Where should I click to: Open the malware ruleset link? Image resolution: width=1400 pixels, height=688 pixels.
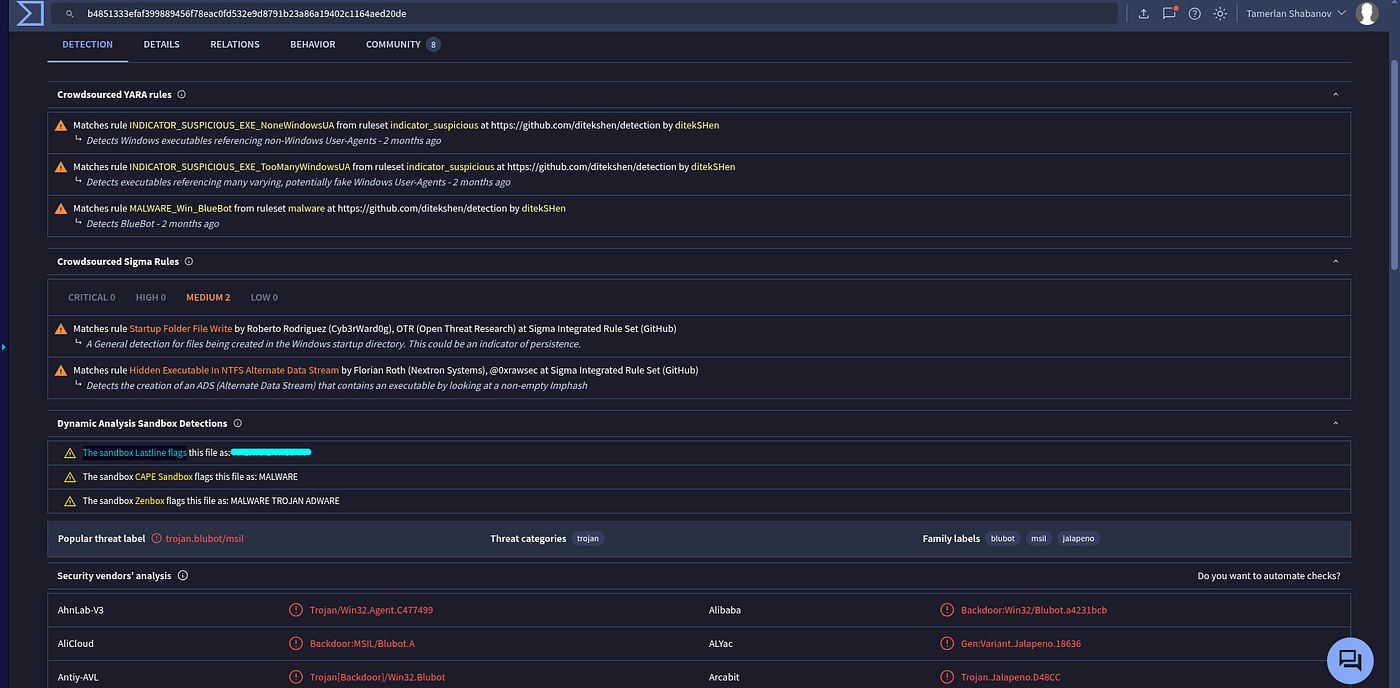(306, 209)
